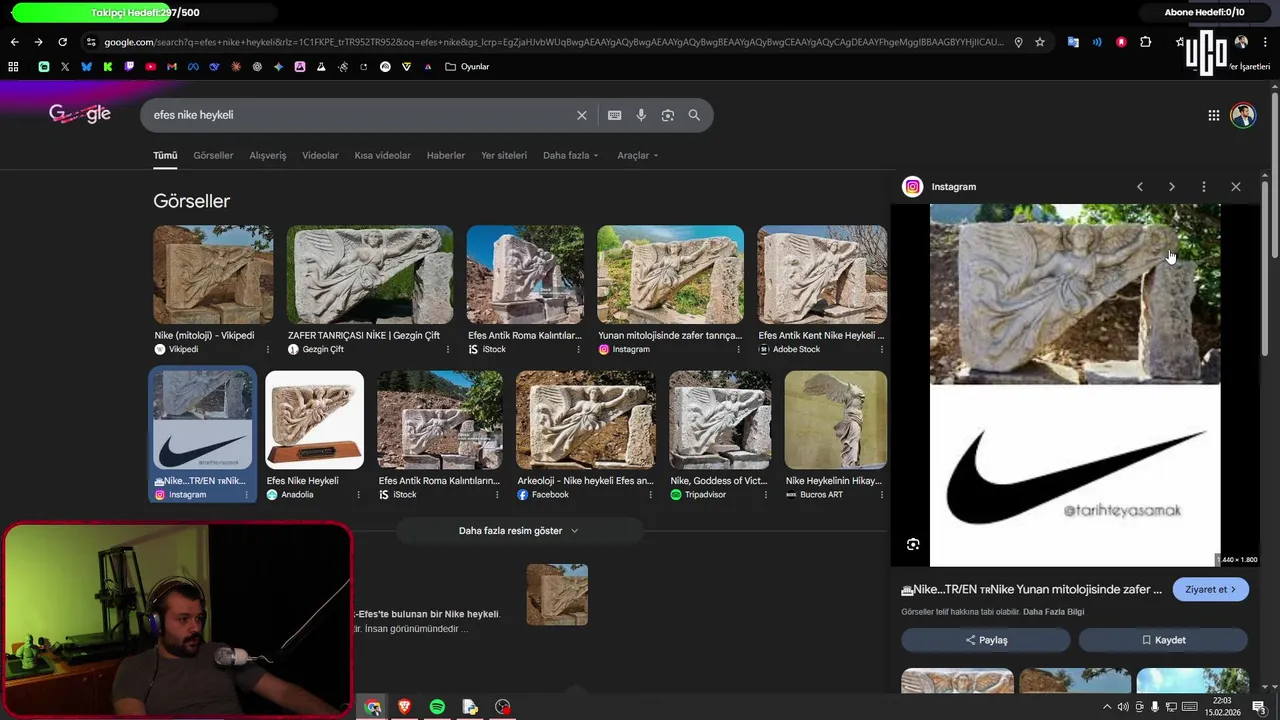Screen dimensions: 1280x720
Task: Open the Görseller section heading
Action: click(191, 201)
